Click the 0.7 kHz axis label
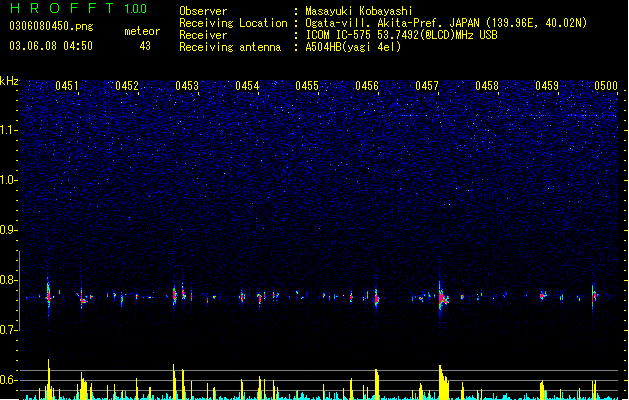 coord(9,330)
